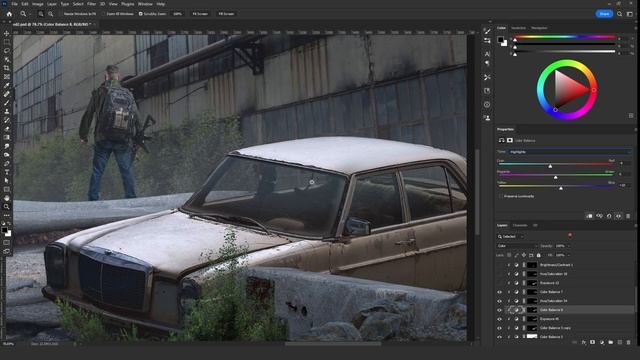Select the Type tool
Image resolution: width=640 pixels, height=360 pixels.
coord(7,172)
